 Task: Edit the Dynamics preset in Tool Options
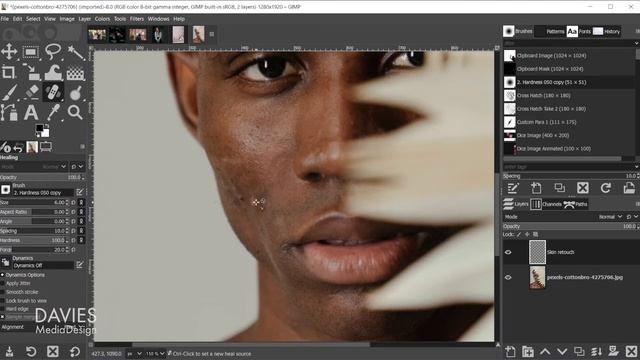click(x=80, y=264)
